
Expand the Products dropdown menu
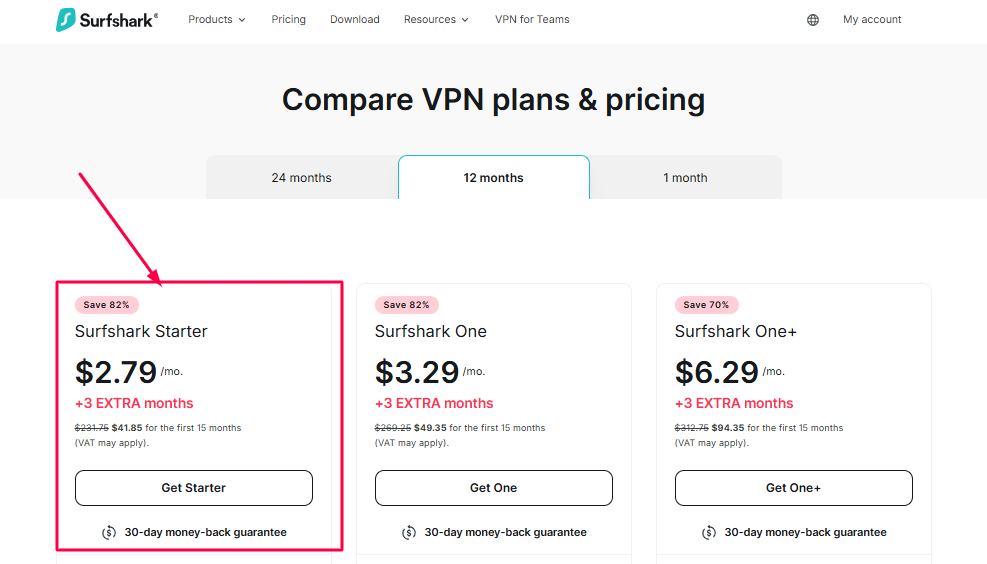217,20
